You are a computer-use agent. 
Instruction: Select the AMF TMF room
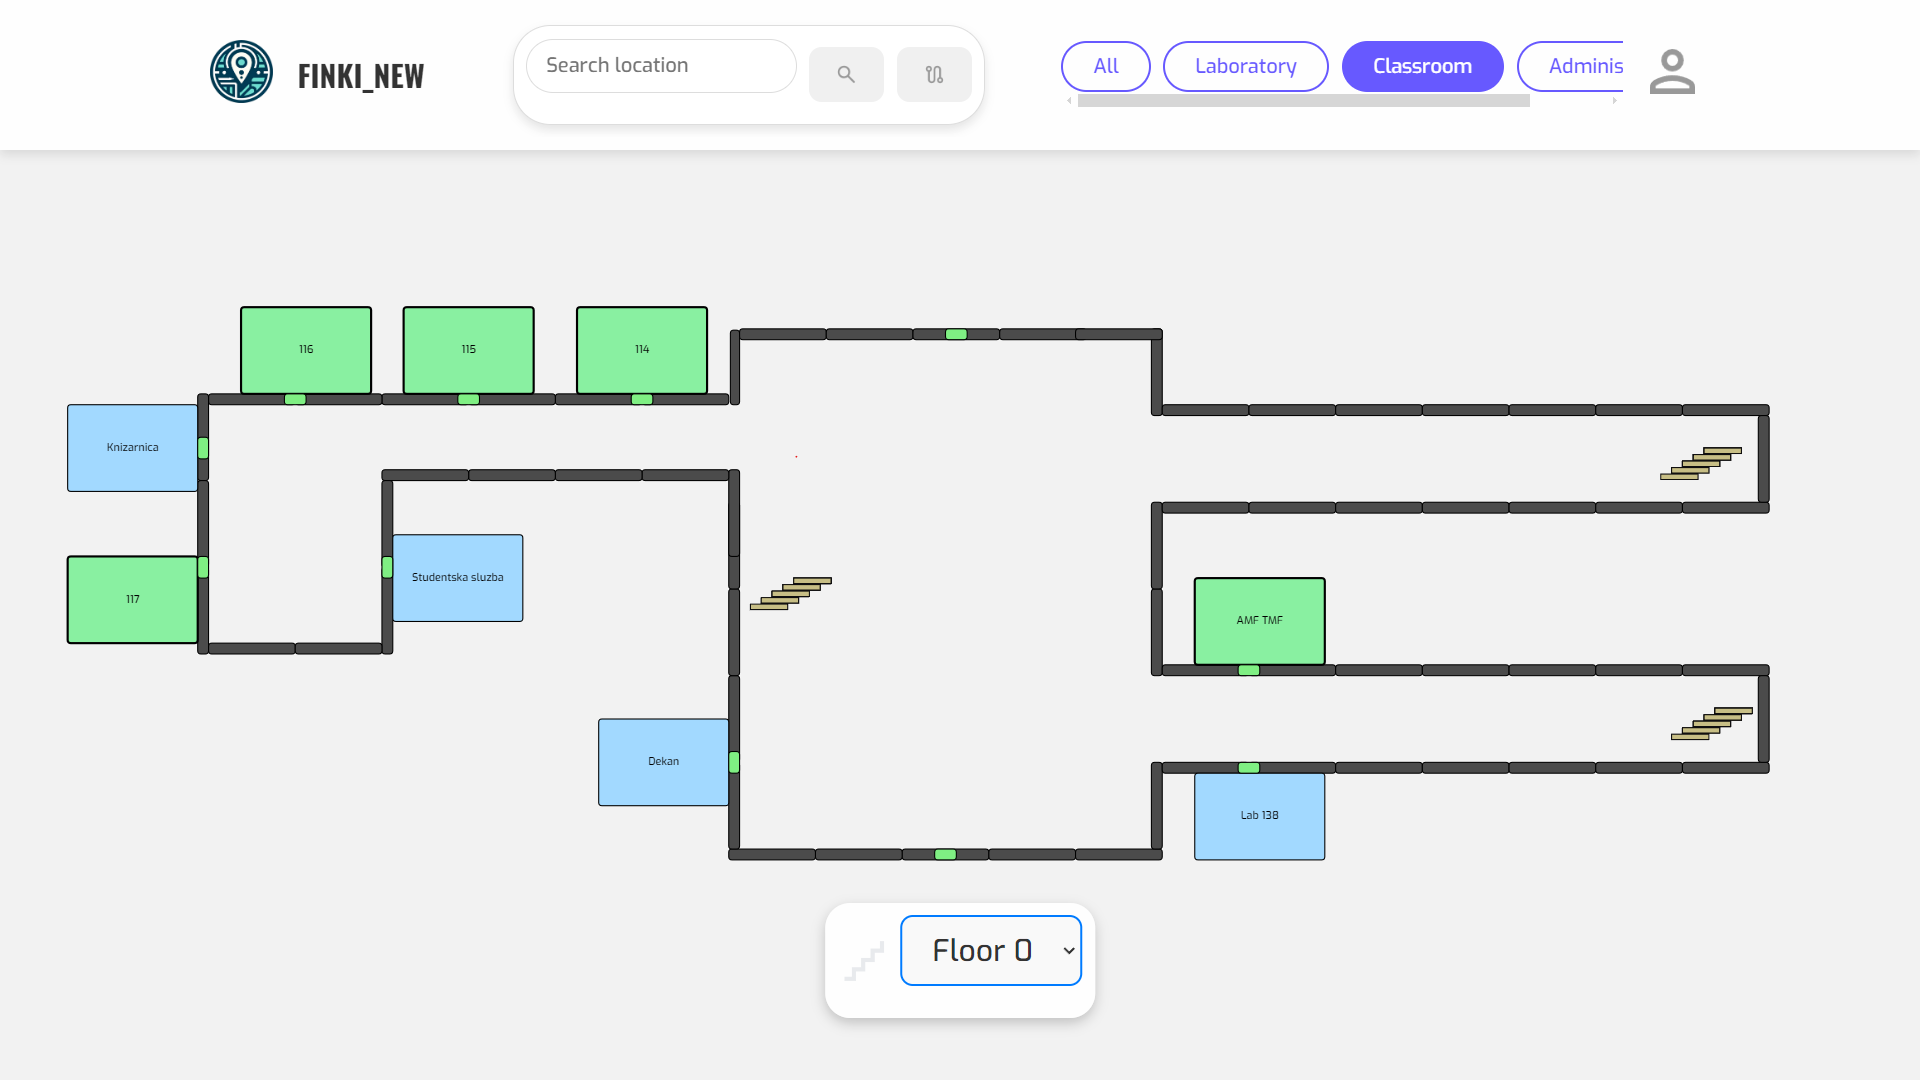point(1259,620)
